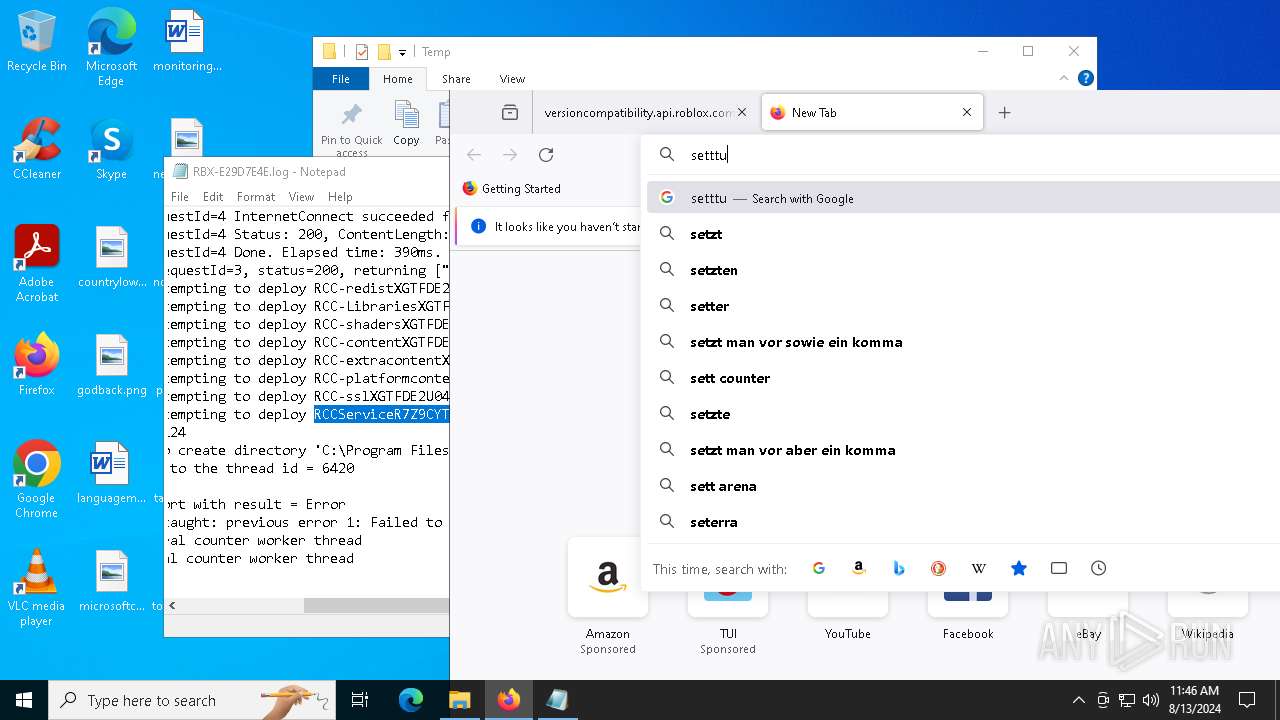Click the Firefox reload button

point(546,155)
